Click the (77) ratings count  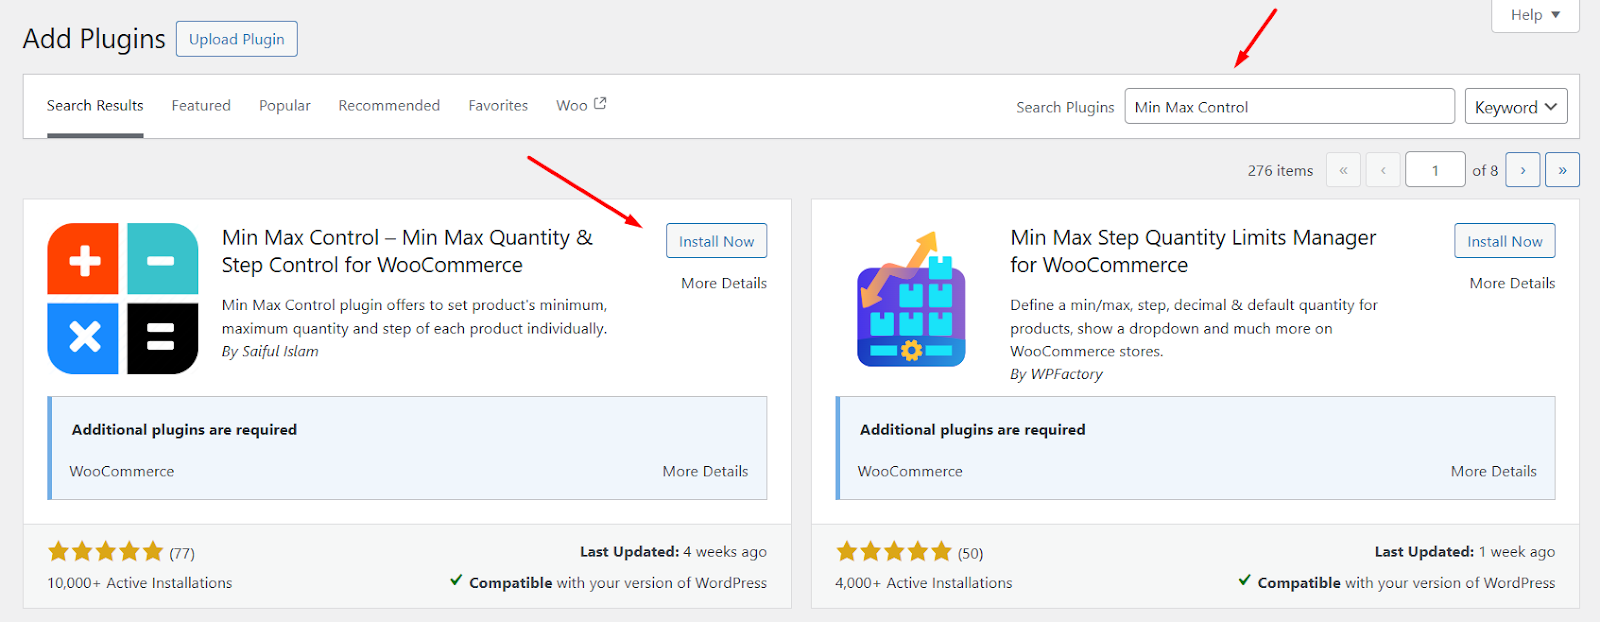tap(182, 553)
